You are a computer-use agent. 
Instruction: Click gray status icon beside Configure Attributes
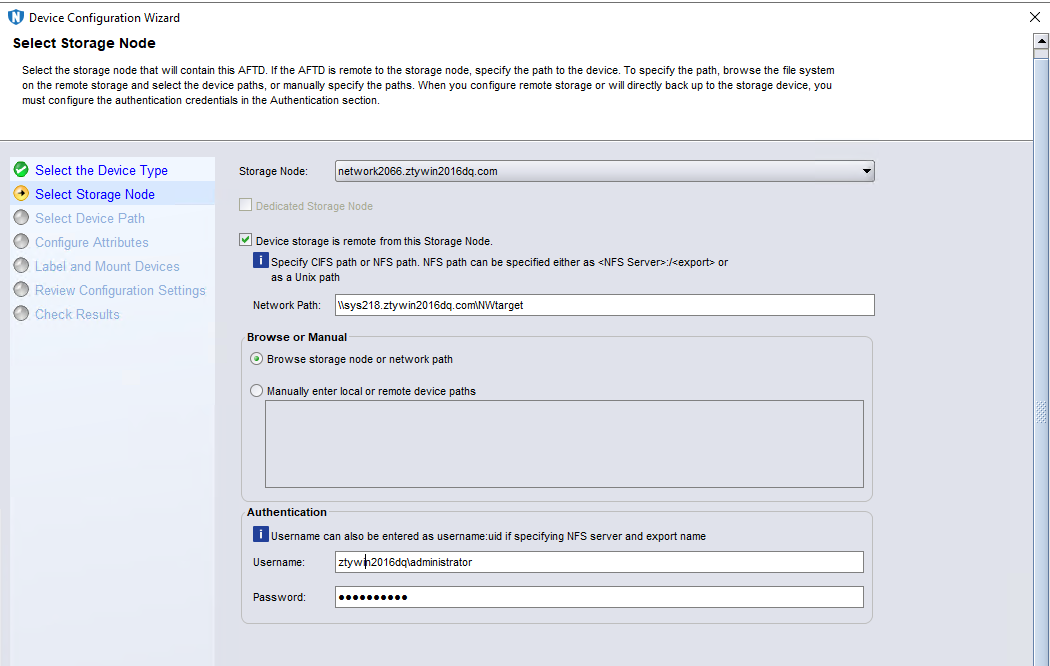(x=21, y=242)
